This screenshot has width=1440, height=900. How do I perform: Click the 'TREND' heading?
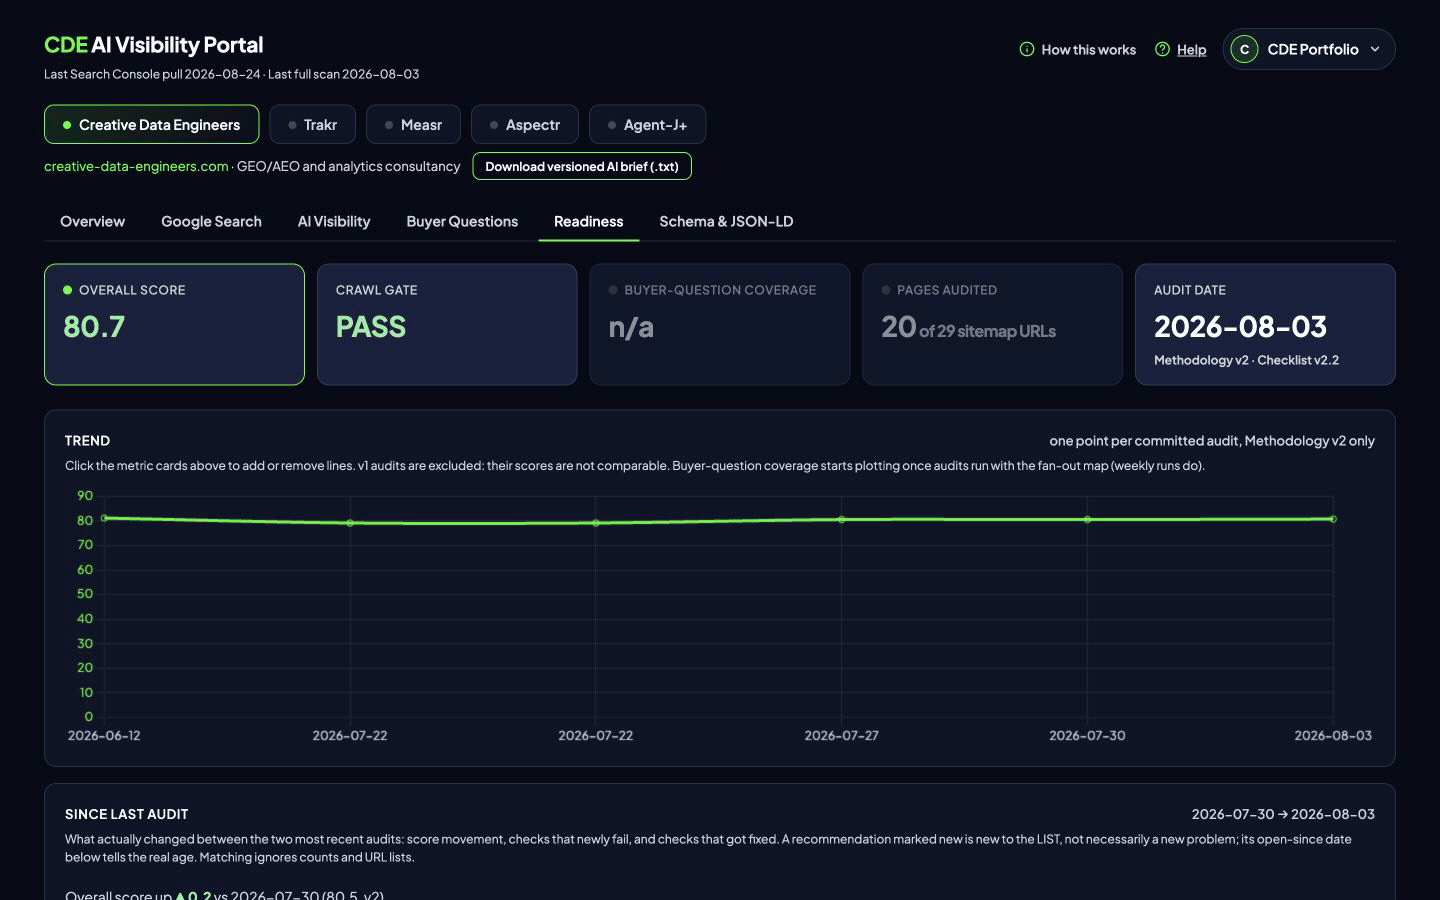(x=87, y=440)
